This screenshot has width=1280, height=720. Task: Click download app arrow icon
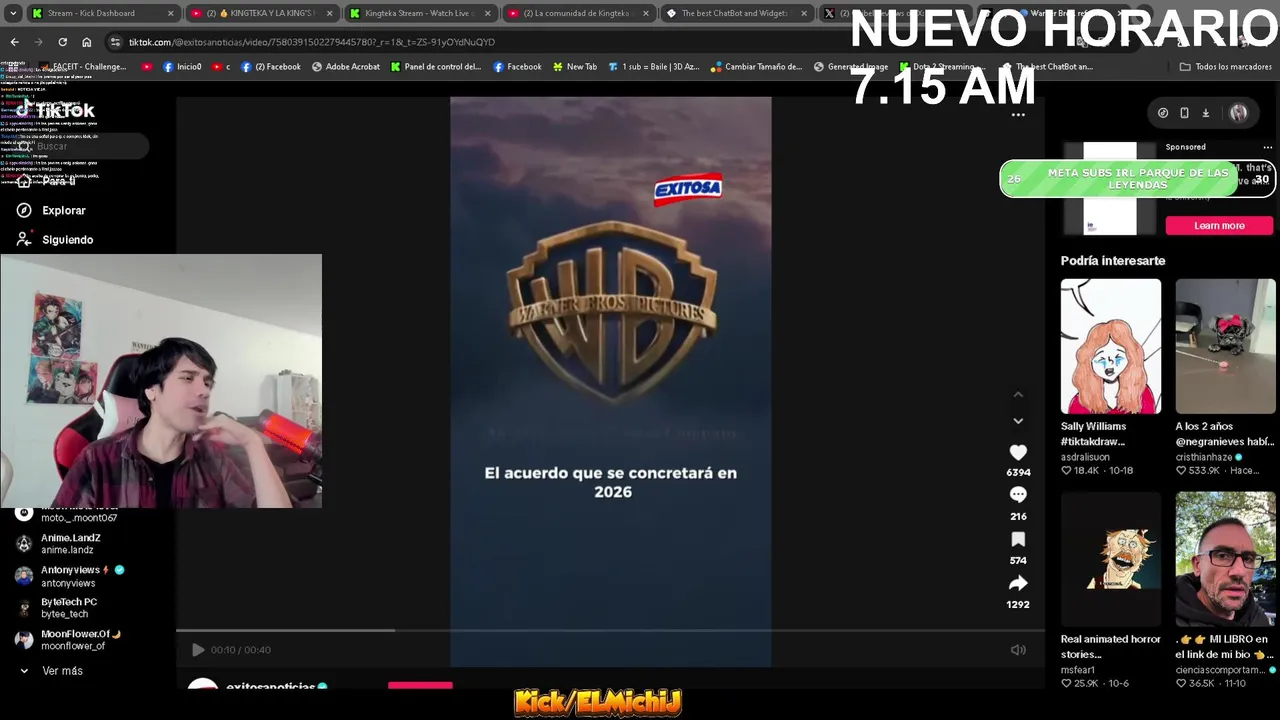coord(1206,113)
